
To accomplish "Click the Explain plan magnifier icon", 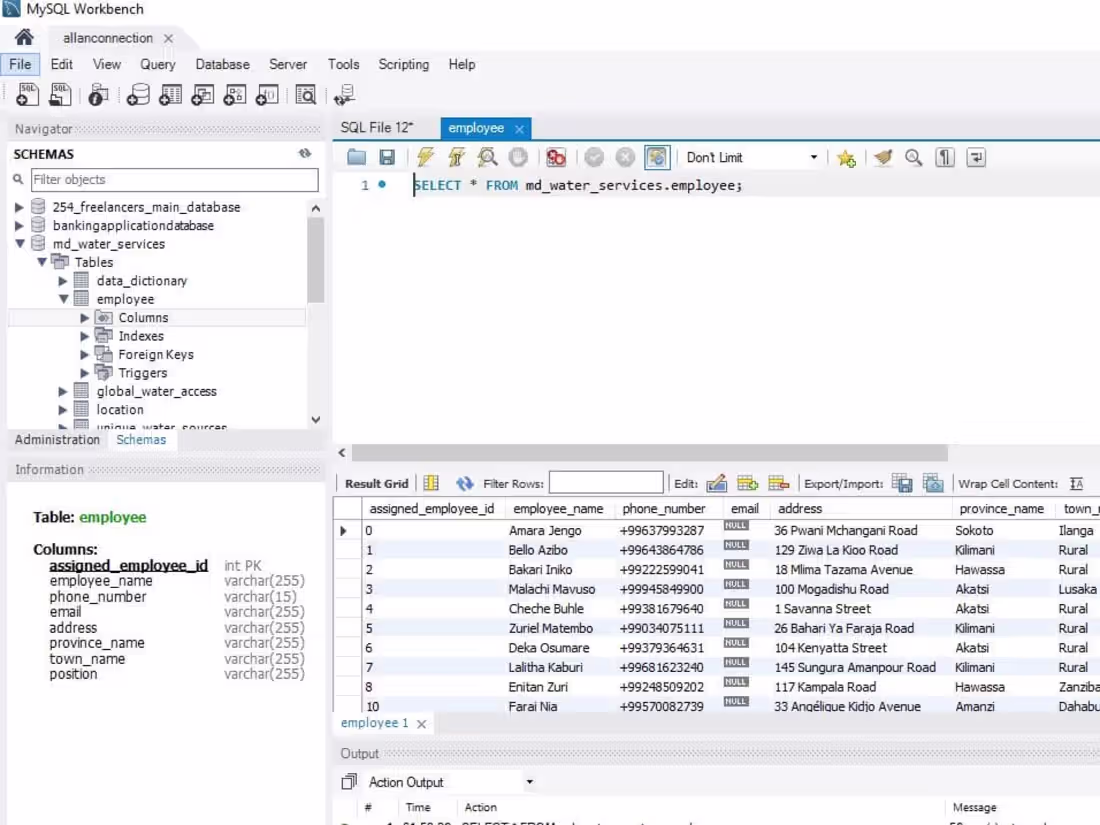I will (487, 157).
